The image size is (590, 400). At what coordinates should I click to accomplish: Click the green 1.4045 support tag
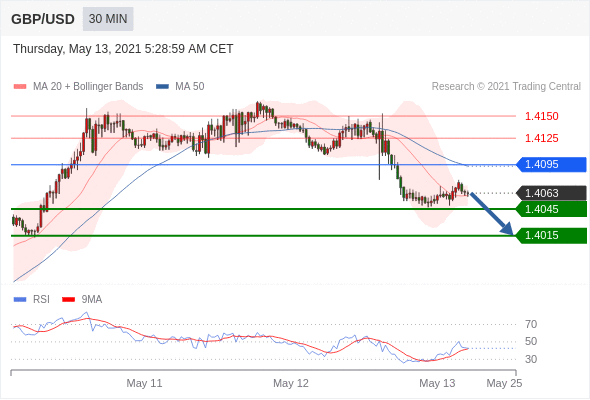(x=551, y=209)
